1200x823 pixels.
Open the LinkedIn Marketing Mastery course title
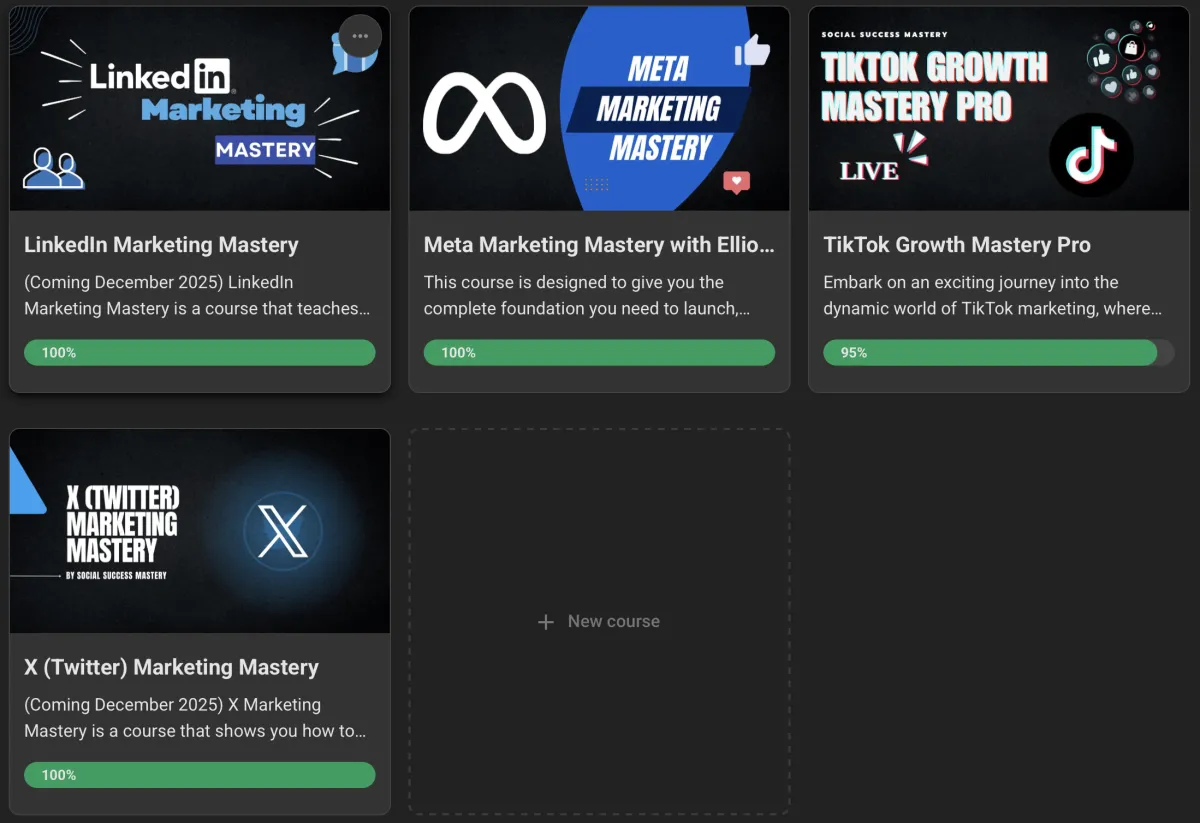[x=161, y=245]
